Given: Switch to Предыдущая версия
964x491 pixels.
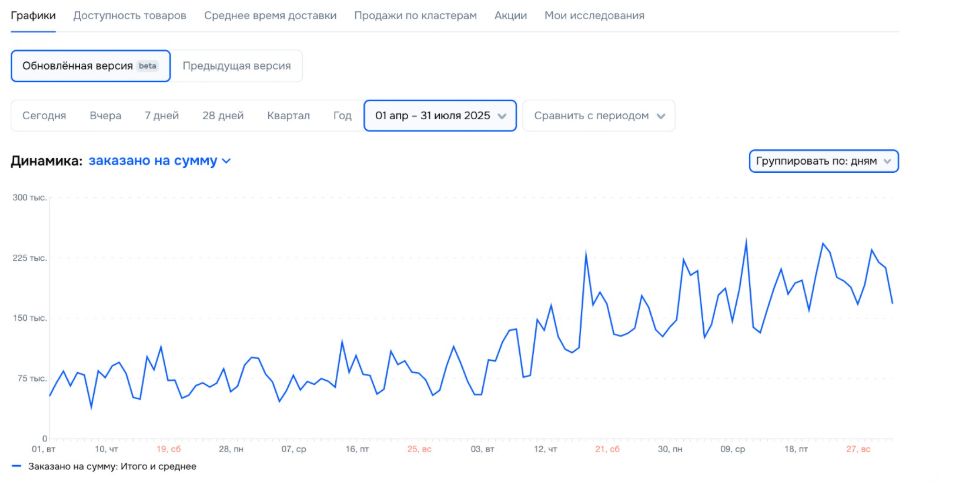Looking at the screenshot, I should coord(237,66).
